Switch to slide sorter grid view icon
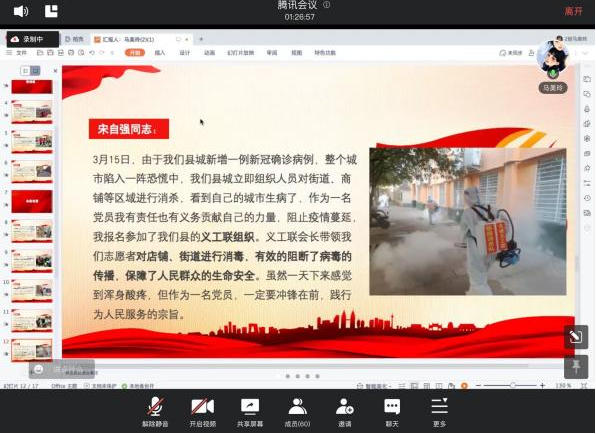Image resolution: width=596 pixels, height=434 pixels. (427, 386)
